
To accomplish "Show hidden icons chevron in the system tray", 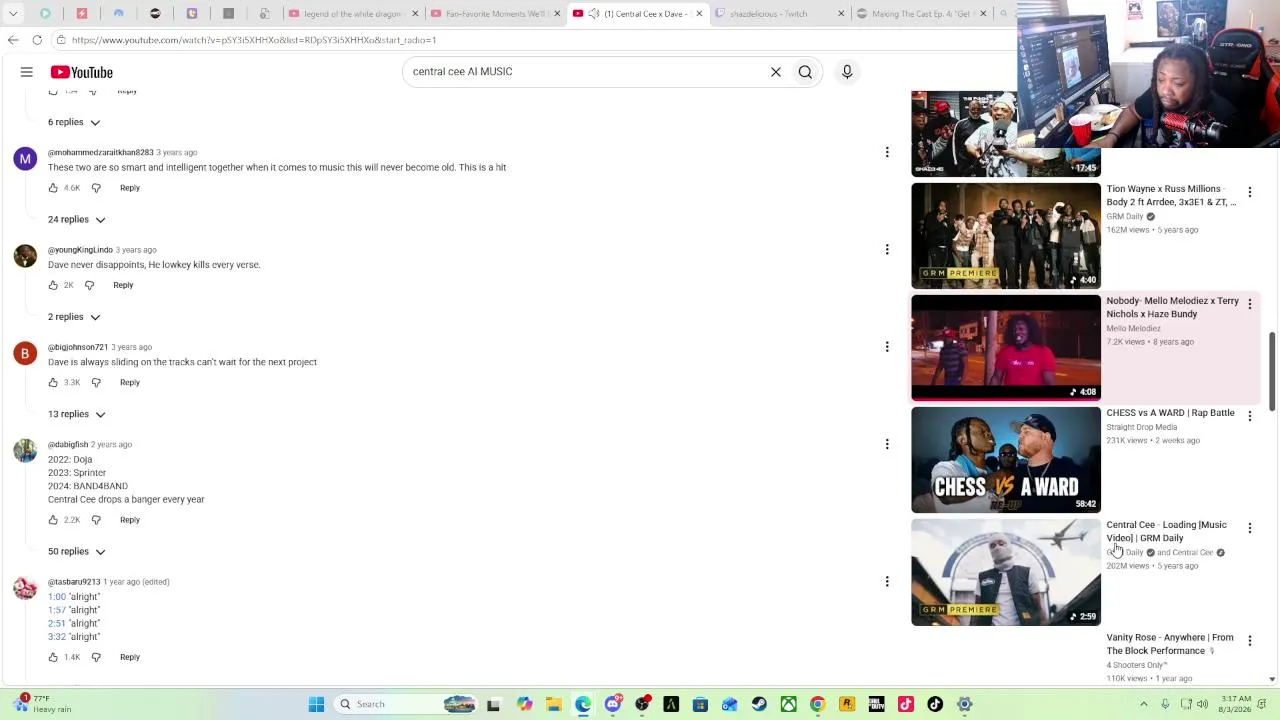I will tap(1144, 704).
